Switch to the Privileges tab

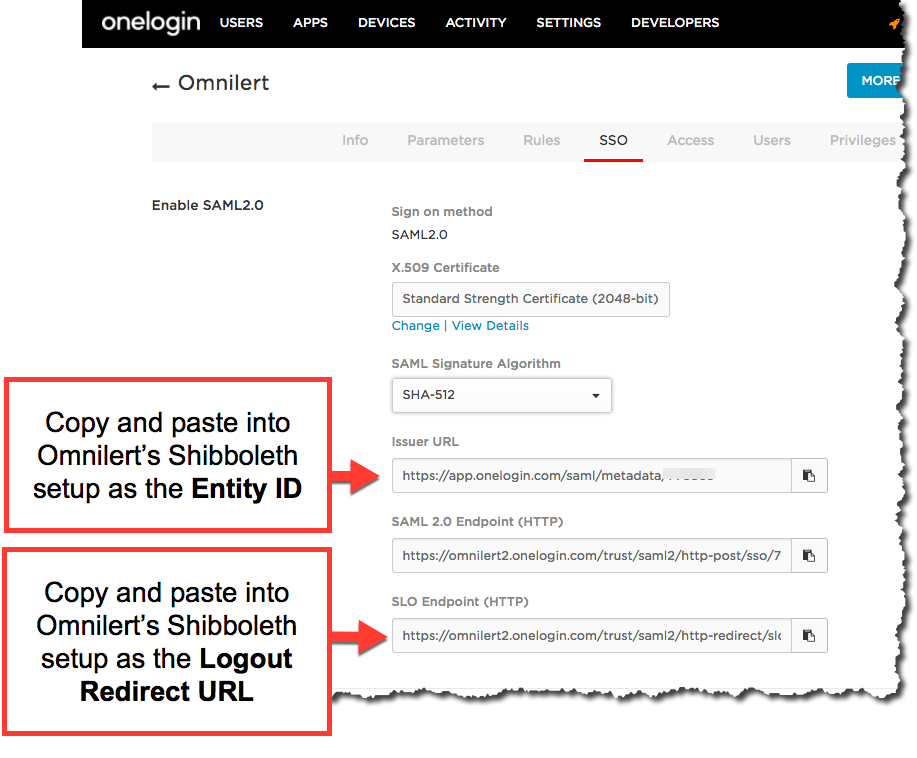[863, 140]
